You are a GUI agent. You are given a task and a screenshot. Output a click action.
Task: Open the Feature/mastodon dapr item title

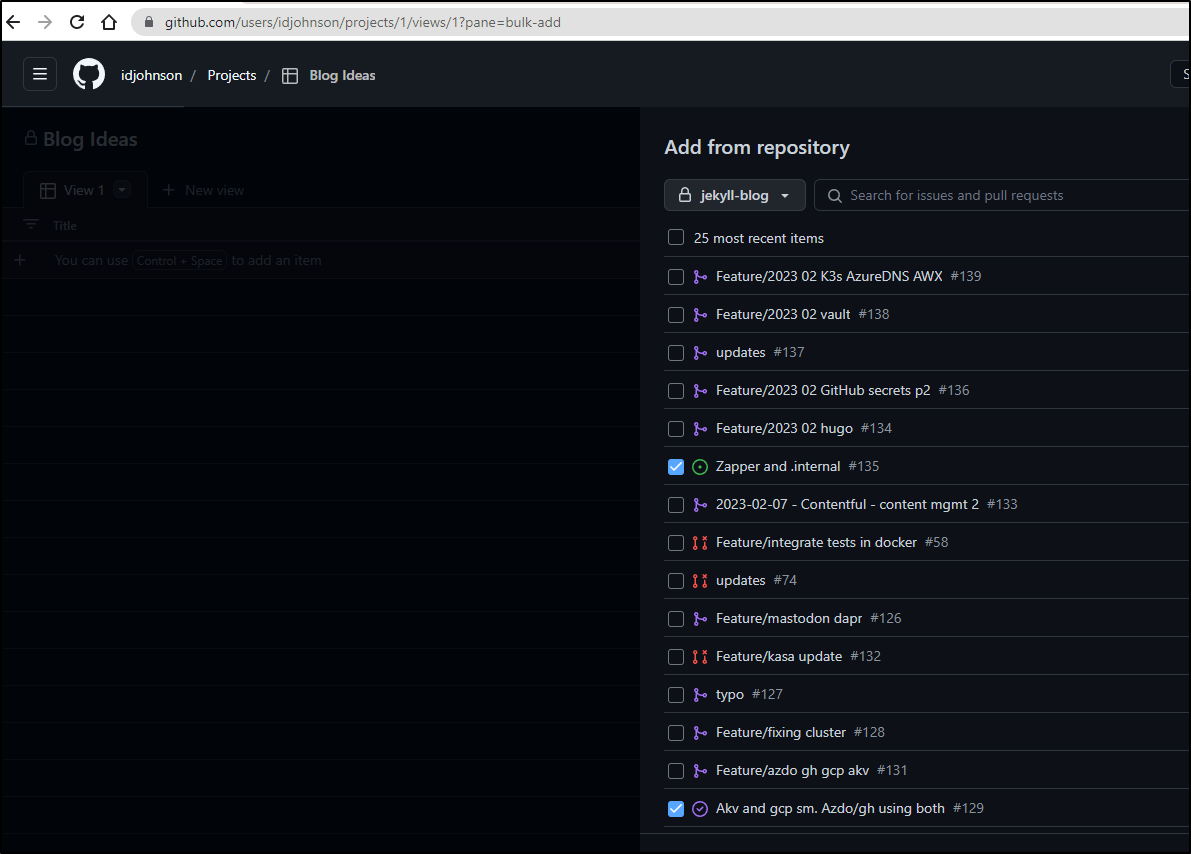tap(788, 618)
